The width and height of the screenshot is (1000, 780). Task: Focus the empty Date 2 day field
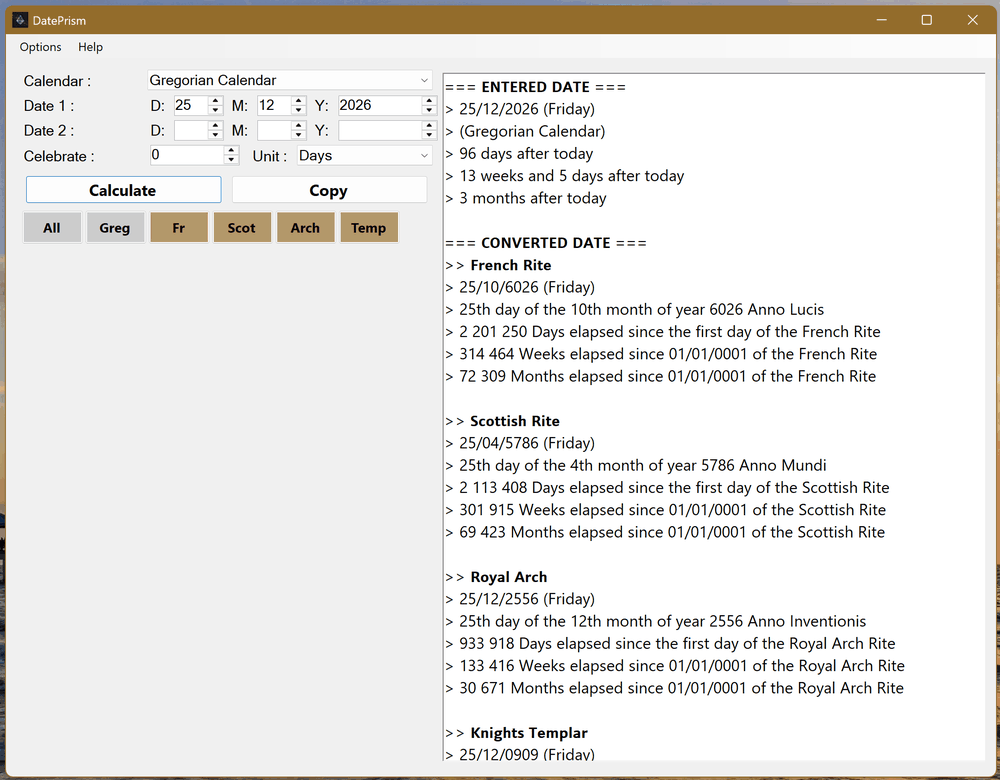pyautogui.click(x=191, y=130)
